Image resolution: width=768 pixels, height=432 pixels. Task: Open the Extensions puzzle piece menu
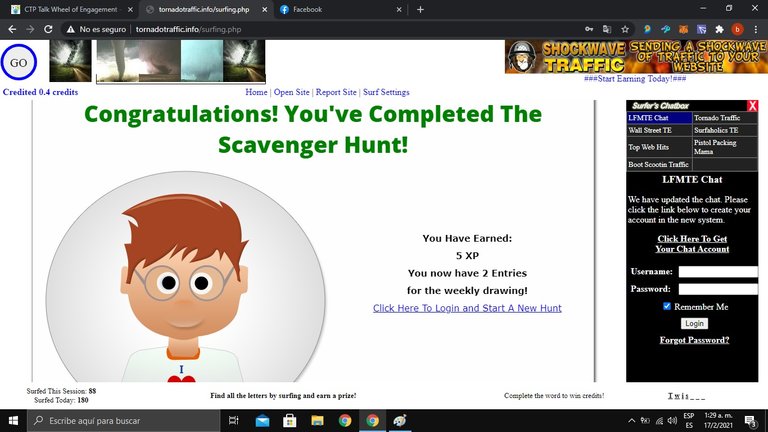720,29
